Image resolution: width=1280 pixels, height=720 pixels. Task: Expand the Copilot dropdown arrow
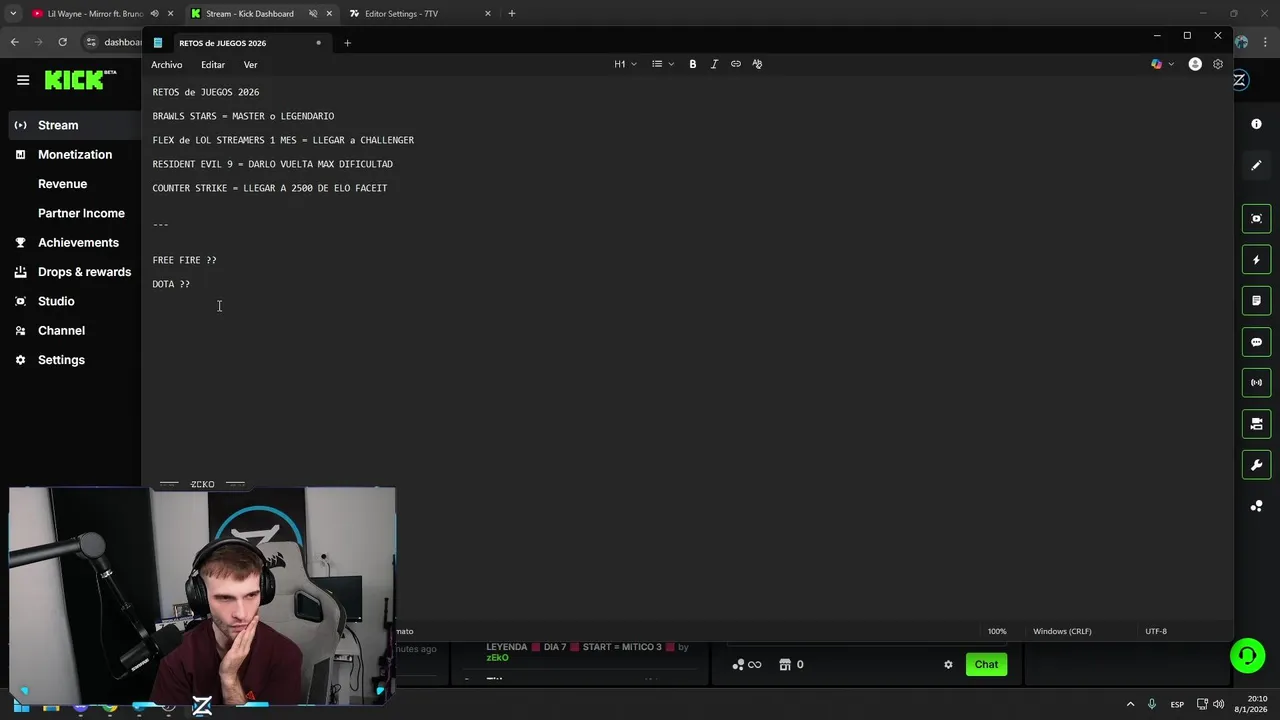[x=1171, y=64]
